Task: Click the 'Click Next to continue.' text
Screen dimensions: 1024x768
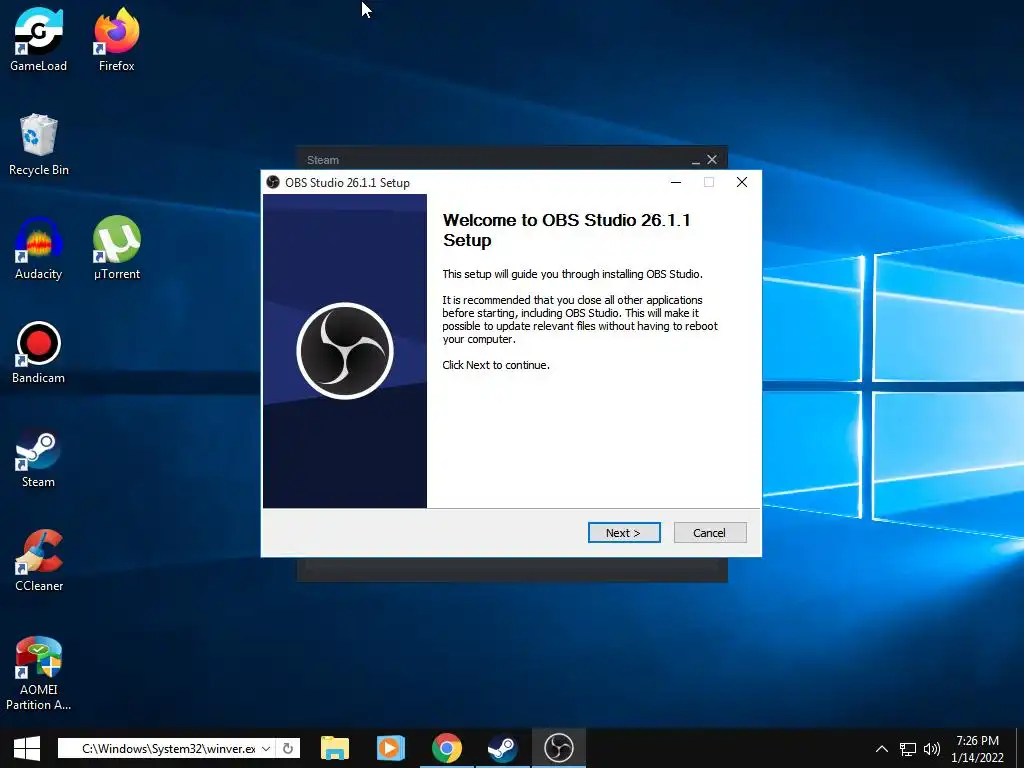Action: tap(496, 365)
